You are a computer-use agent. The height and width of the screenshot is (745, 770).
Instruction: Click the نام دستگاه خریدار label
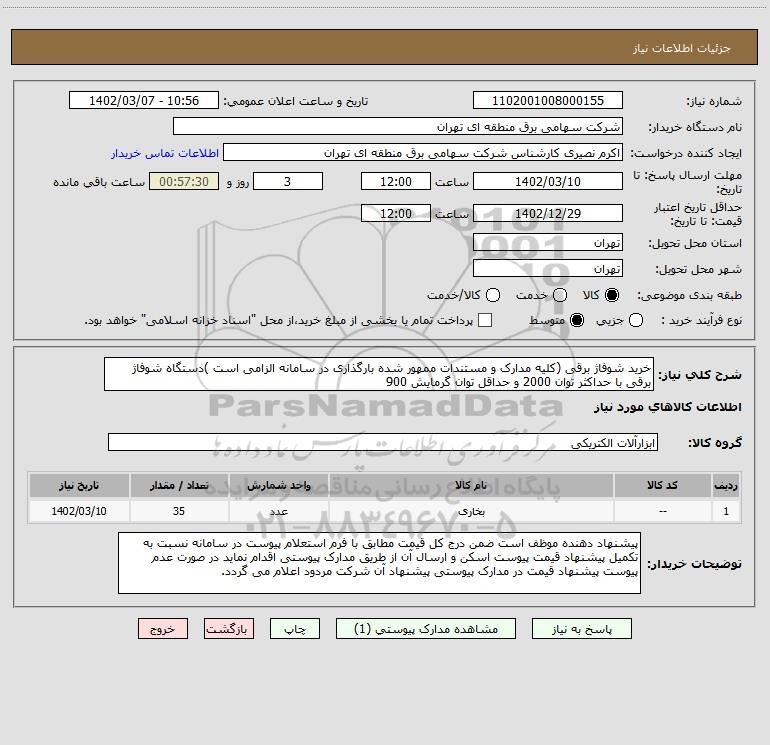pos(695,128)
